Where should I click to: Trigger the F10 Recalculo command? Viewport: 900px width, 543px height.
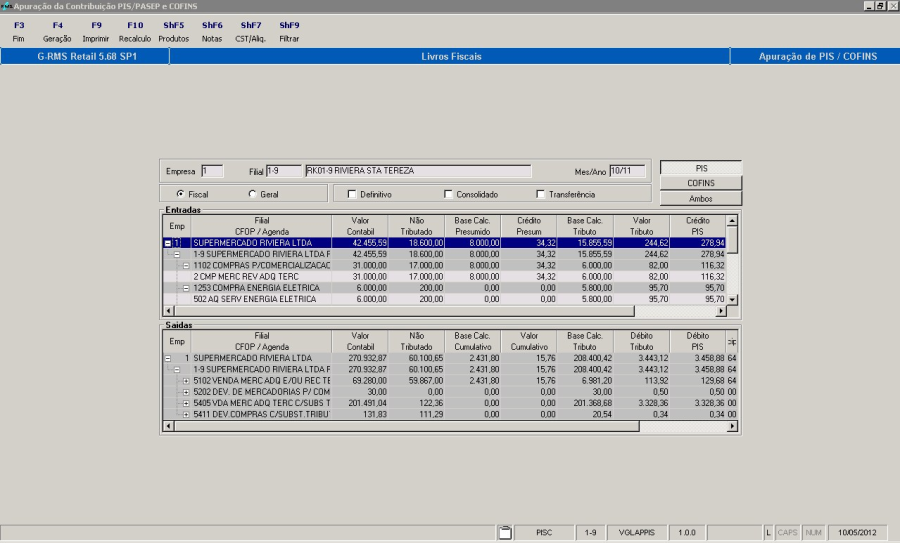coord(135,31)
